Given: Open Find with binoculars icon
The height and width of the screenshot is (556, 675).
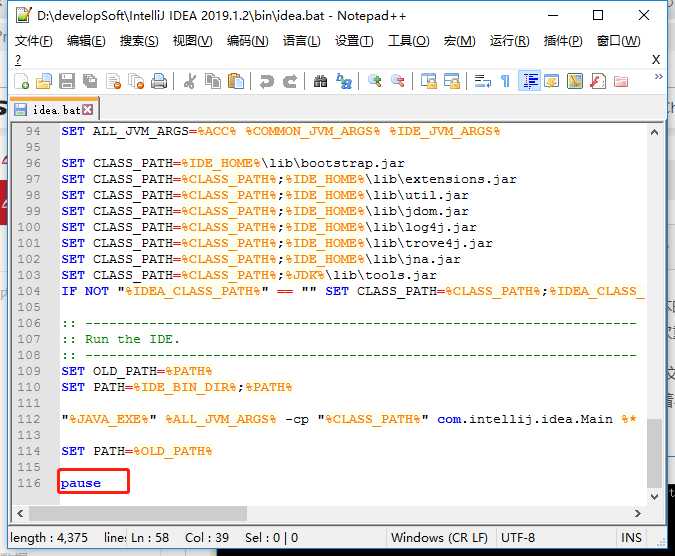Looking at the screenshot, I should coord(320,81).
